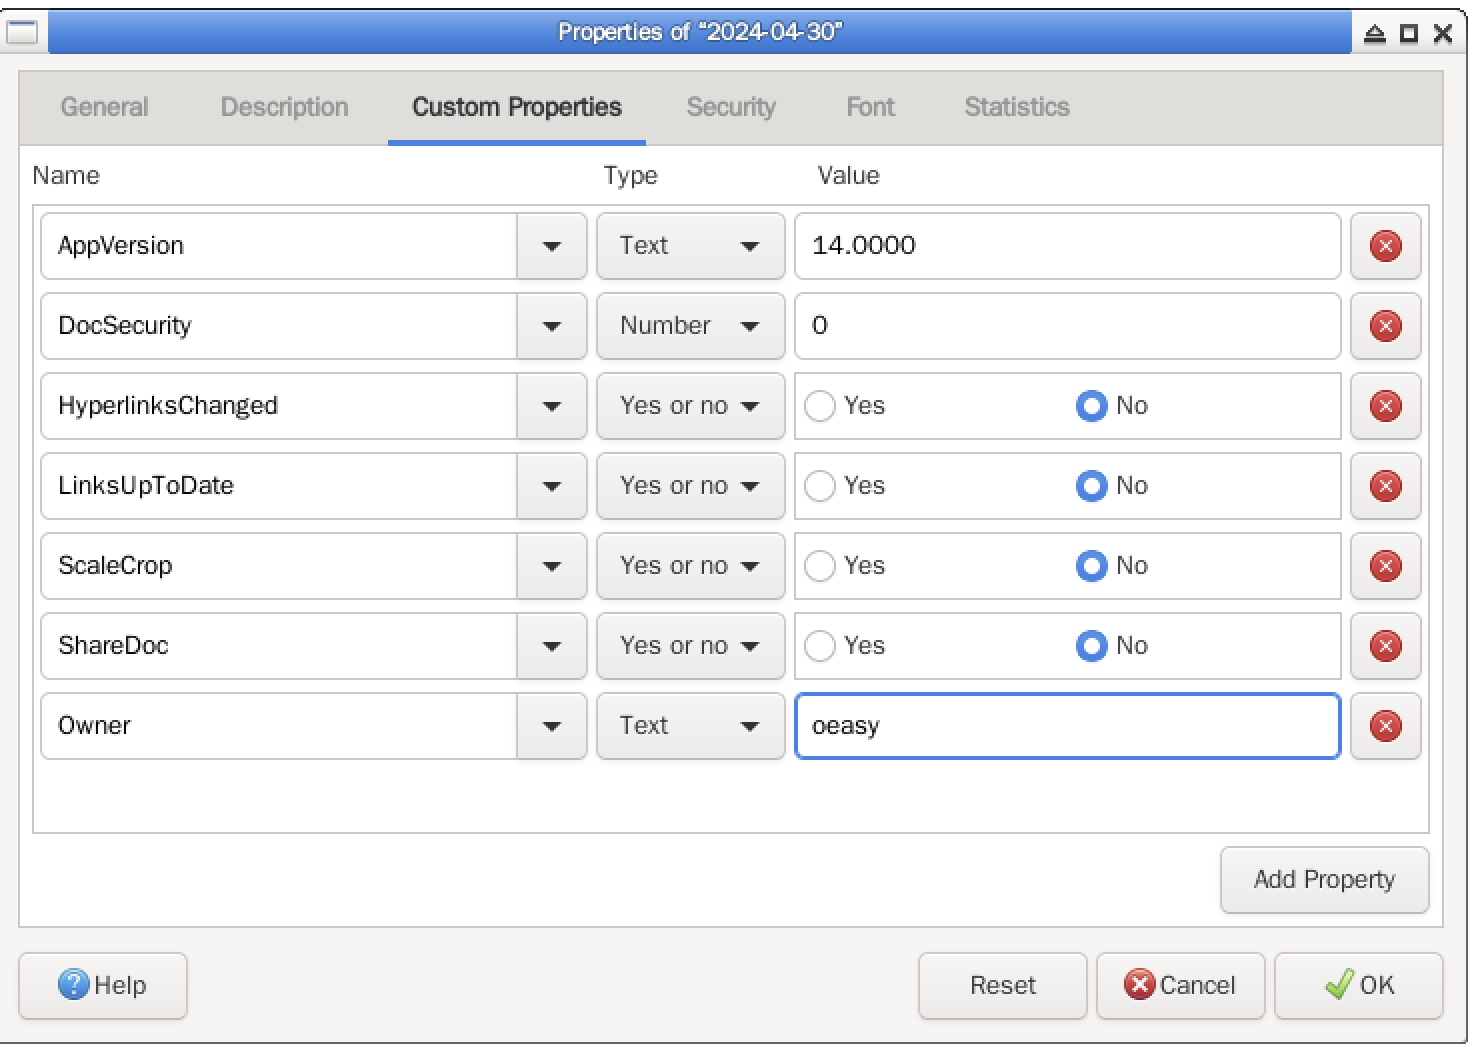Open the Font tab
Screen dimensions: 1478x1062
[870, 107]
